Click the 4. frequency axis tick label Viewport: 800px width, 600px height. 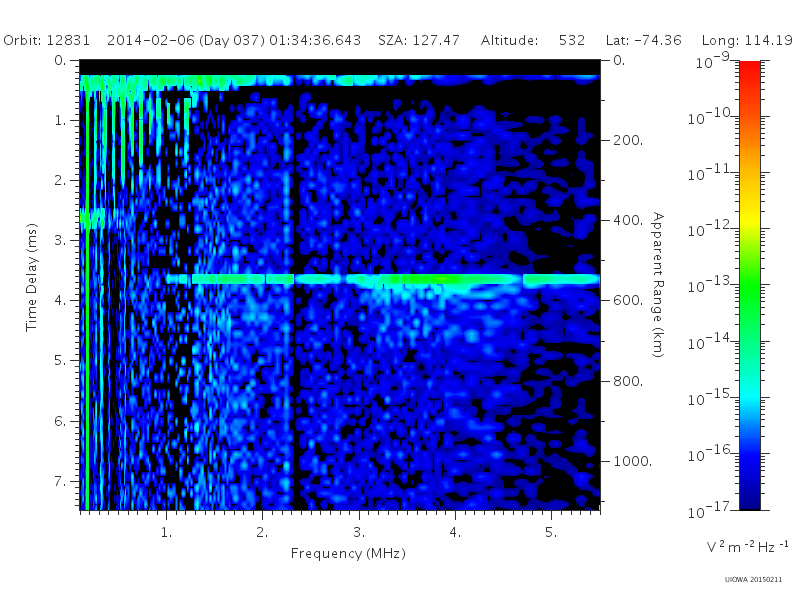(455, 533)
